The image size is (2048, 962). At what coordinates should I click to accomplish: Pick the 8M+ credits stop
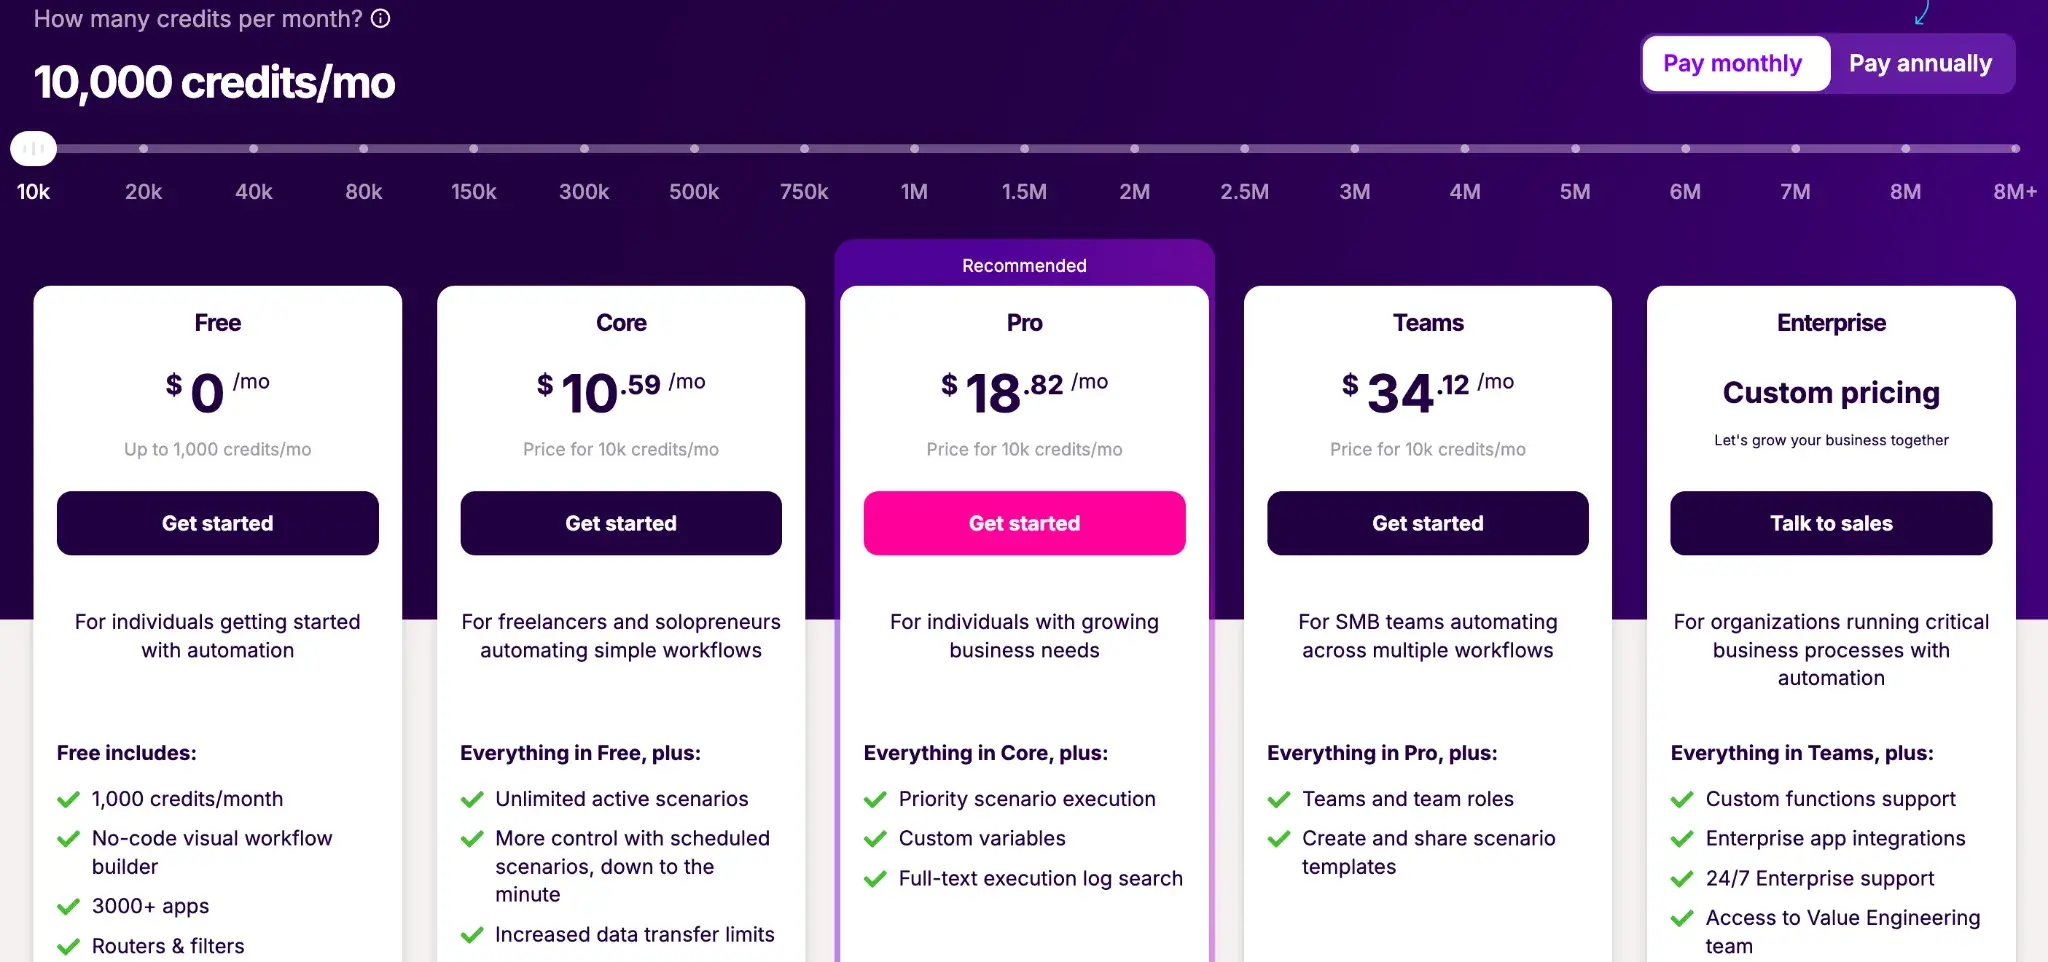pos(2015,149)
